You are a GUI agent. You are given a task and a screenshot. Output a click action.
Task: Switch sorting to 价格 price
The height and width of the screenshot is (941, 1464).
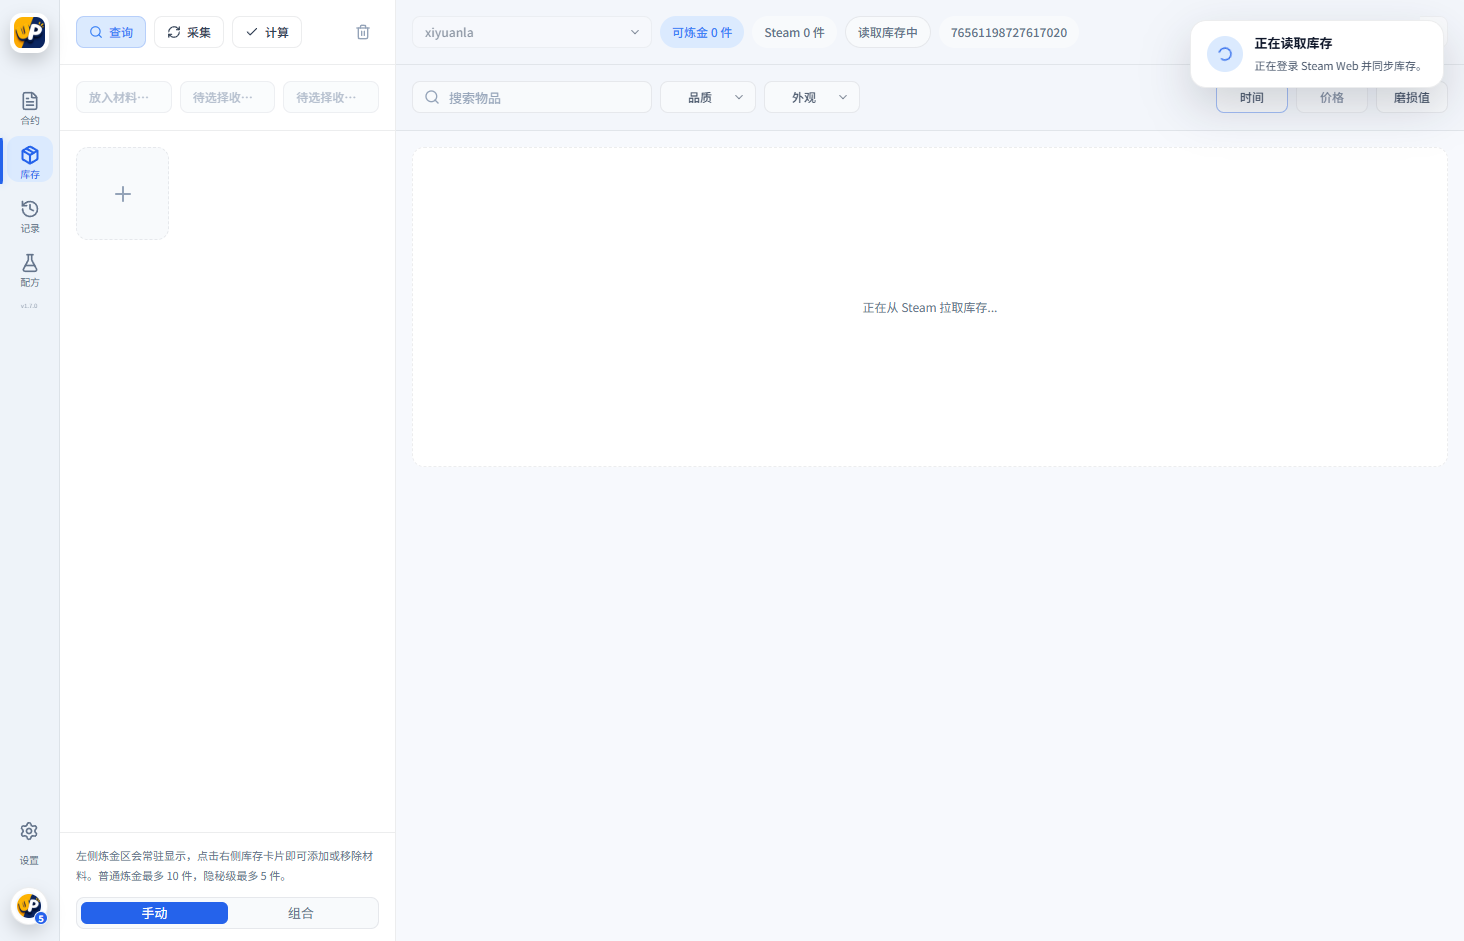[1331, 97]
